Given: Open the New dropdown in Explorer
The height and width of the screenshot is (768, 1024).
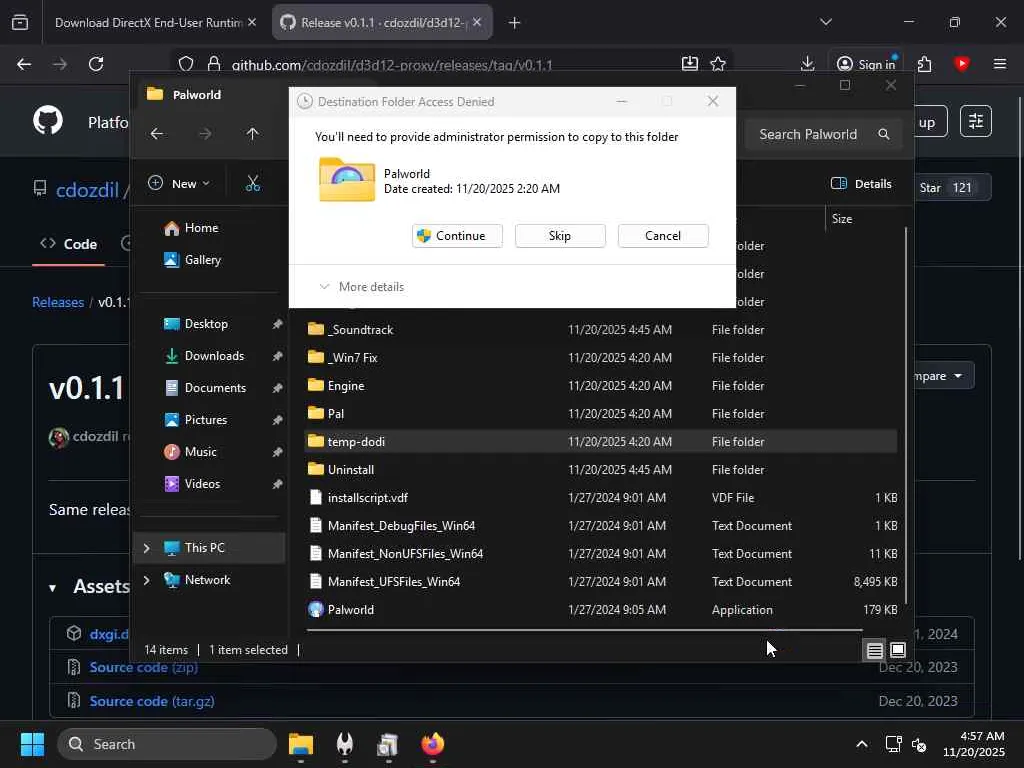Looking at the screenshot, I should click(180, 184).
